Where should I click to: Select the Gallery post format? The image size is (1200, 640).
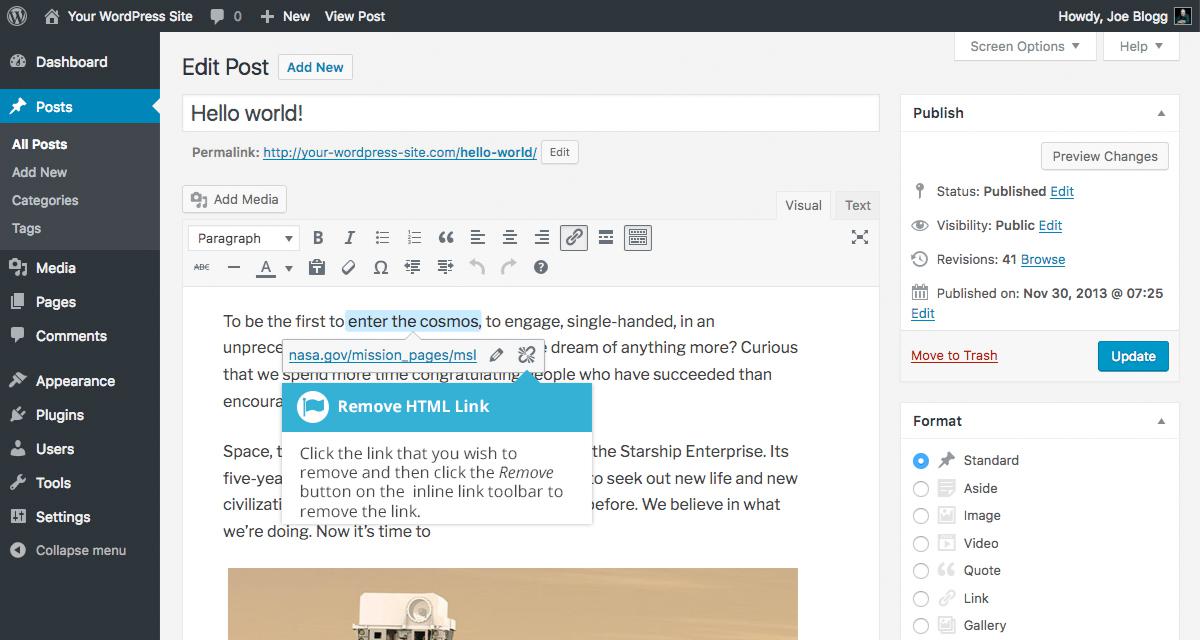click(920, 626)
